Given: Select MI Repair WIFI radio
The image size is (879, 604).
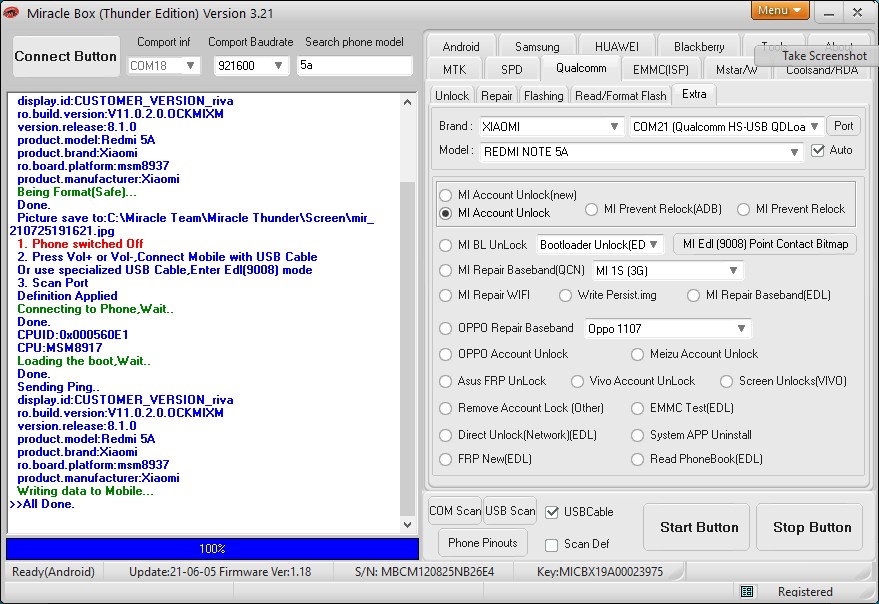Looking at the screenshot, I should click(445, 295).
